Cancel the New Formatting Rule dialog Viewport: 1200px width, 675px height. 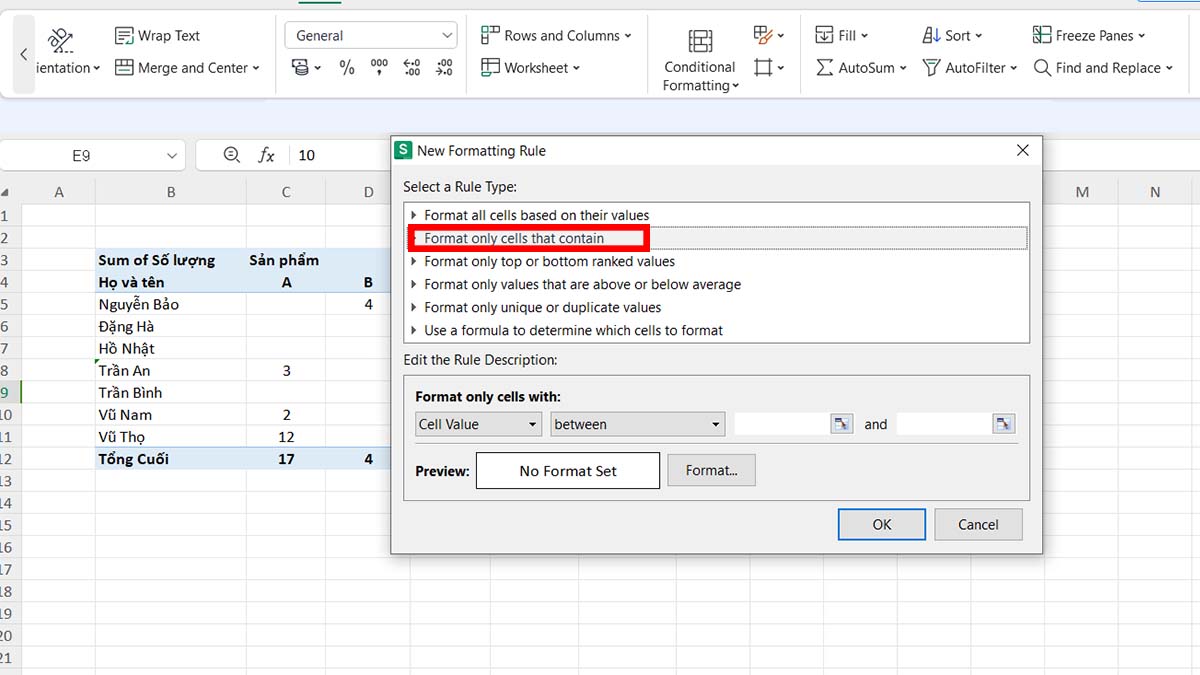[x=978, y=524]
